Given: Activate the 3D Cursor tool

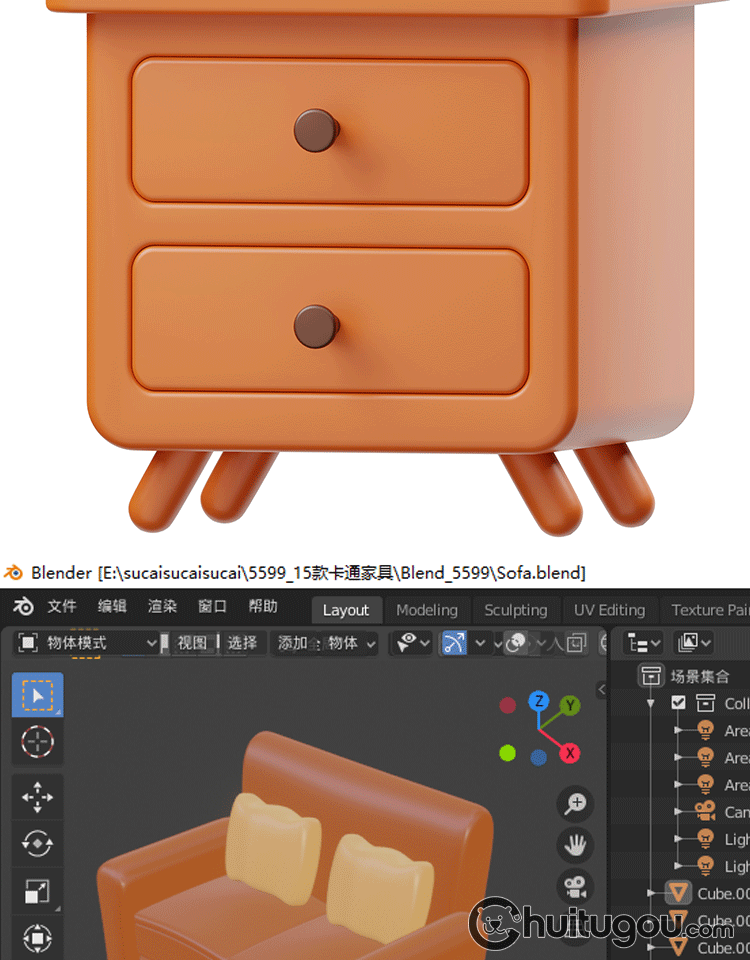Looking at the screenshot, I should click(x=37, y=742).
